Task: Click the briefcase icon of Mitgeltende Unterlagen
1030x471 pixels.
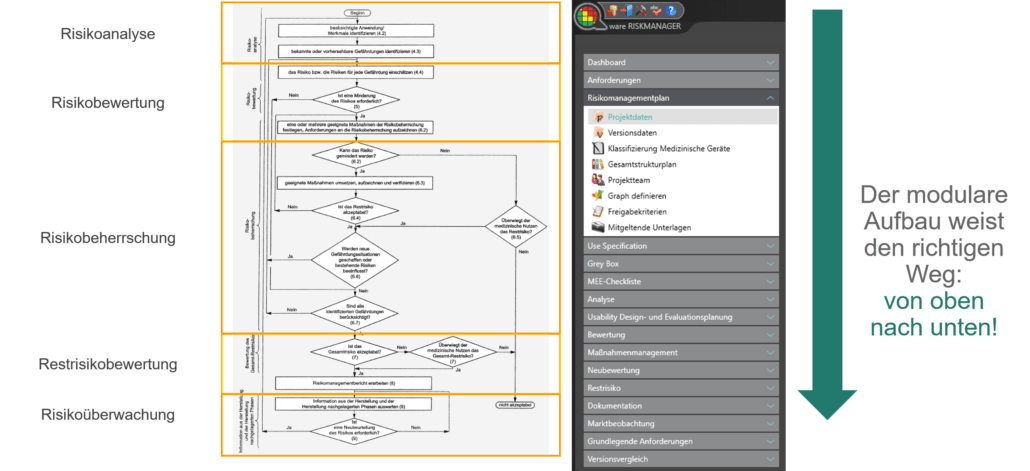Action: 597,227
